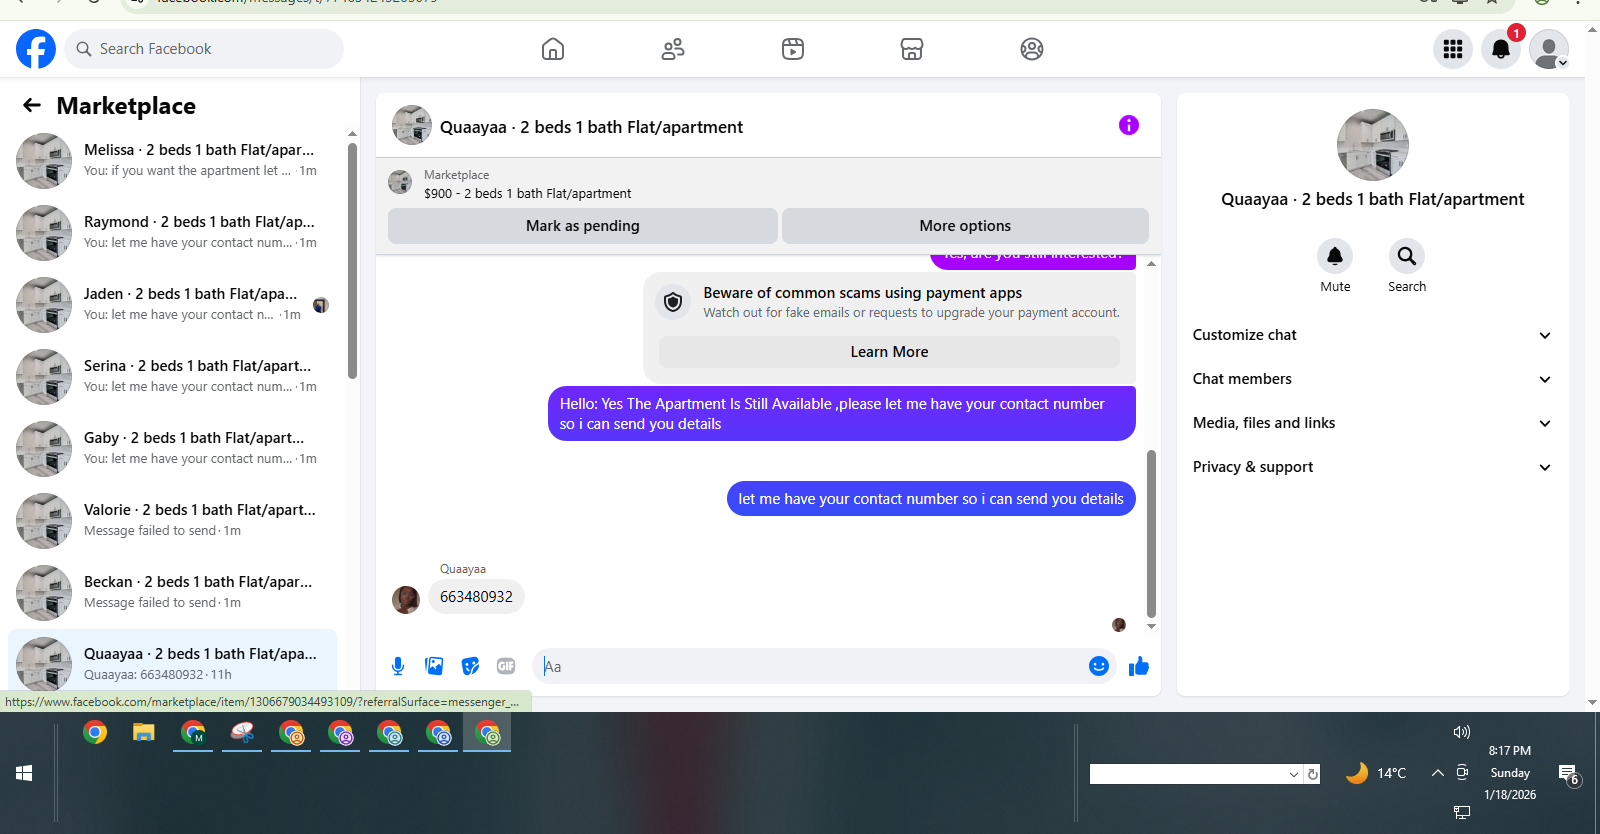Click Quaayaa sender avatar beside message

[x=406, y=599]
